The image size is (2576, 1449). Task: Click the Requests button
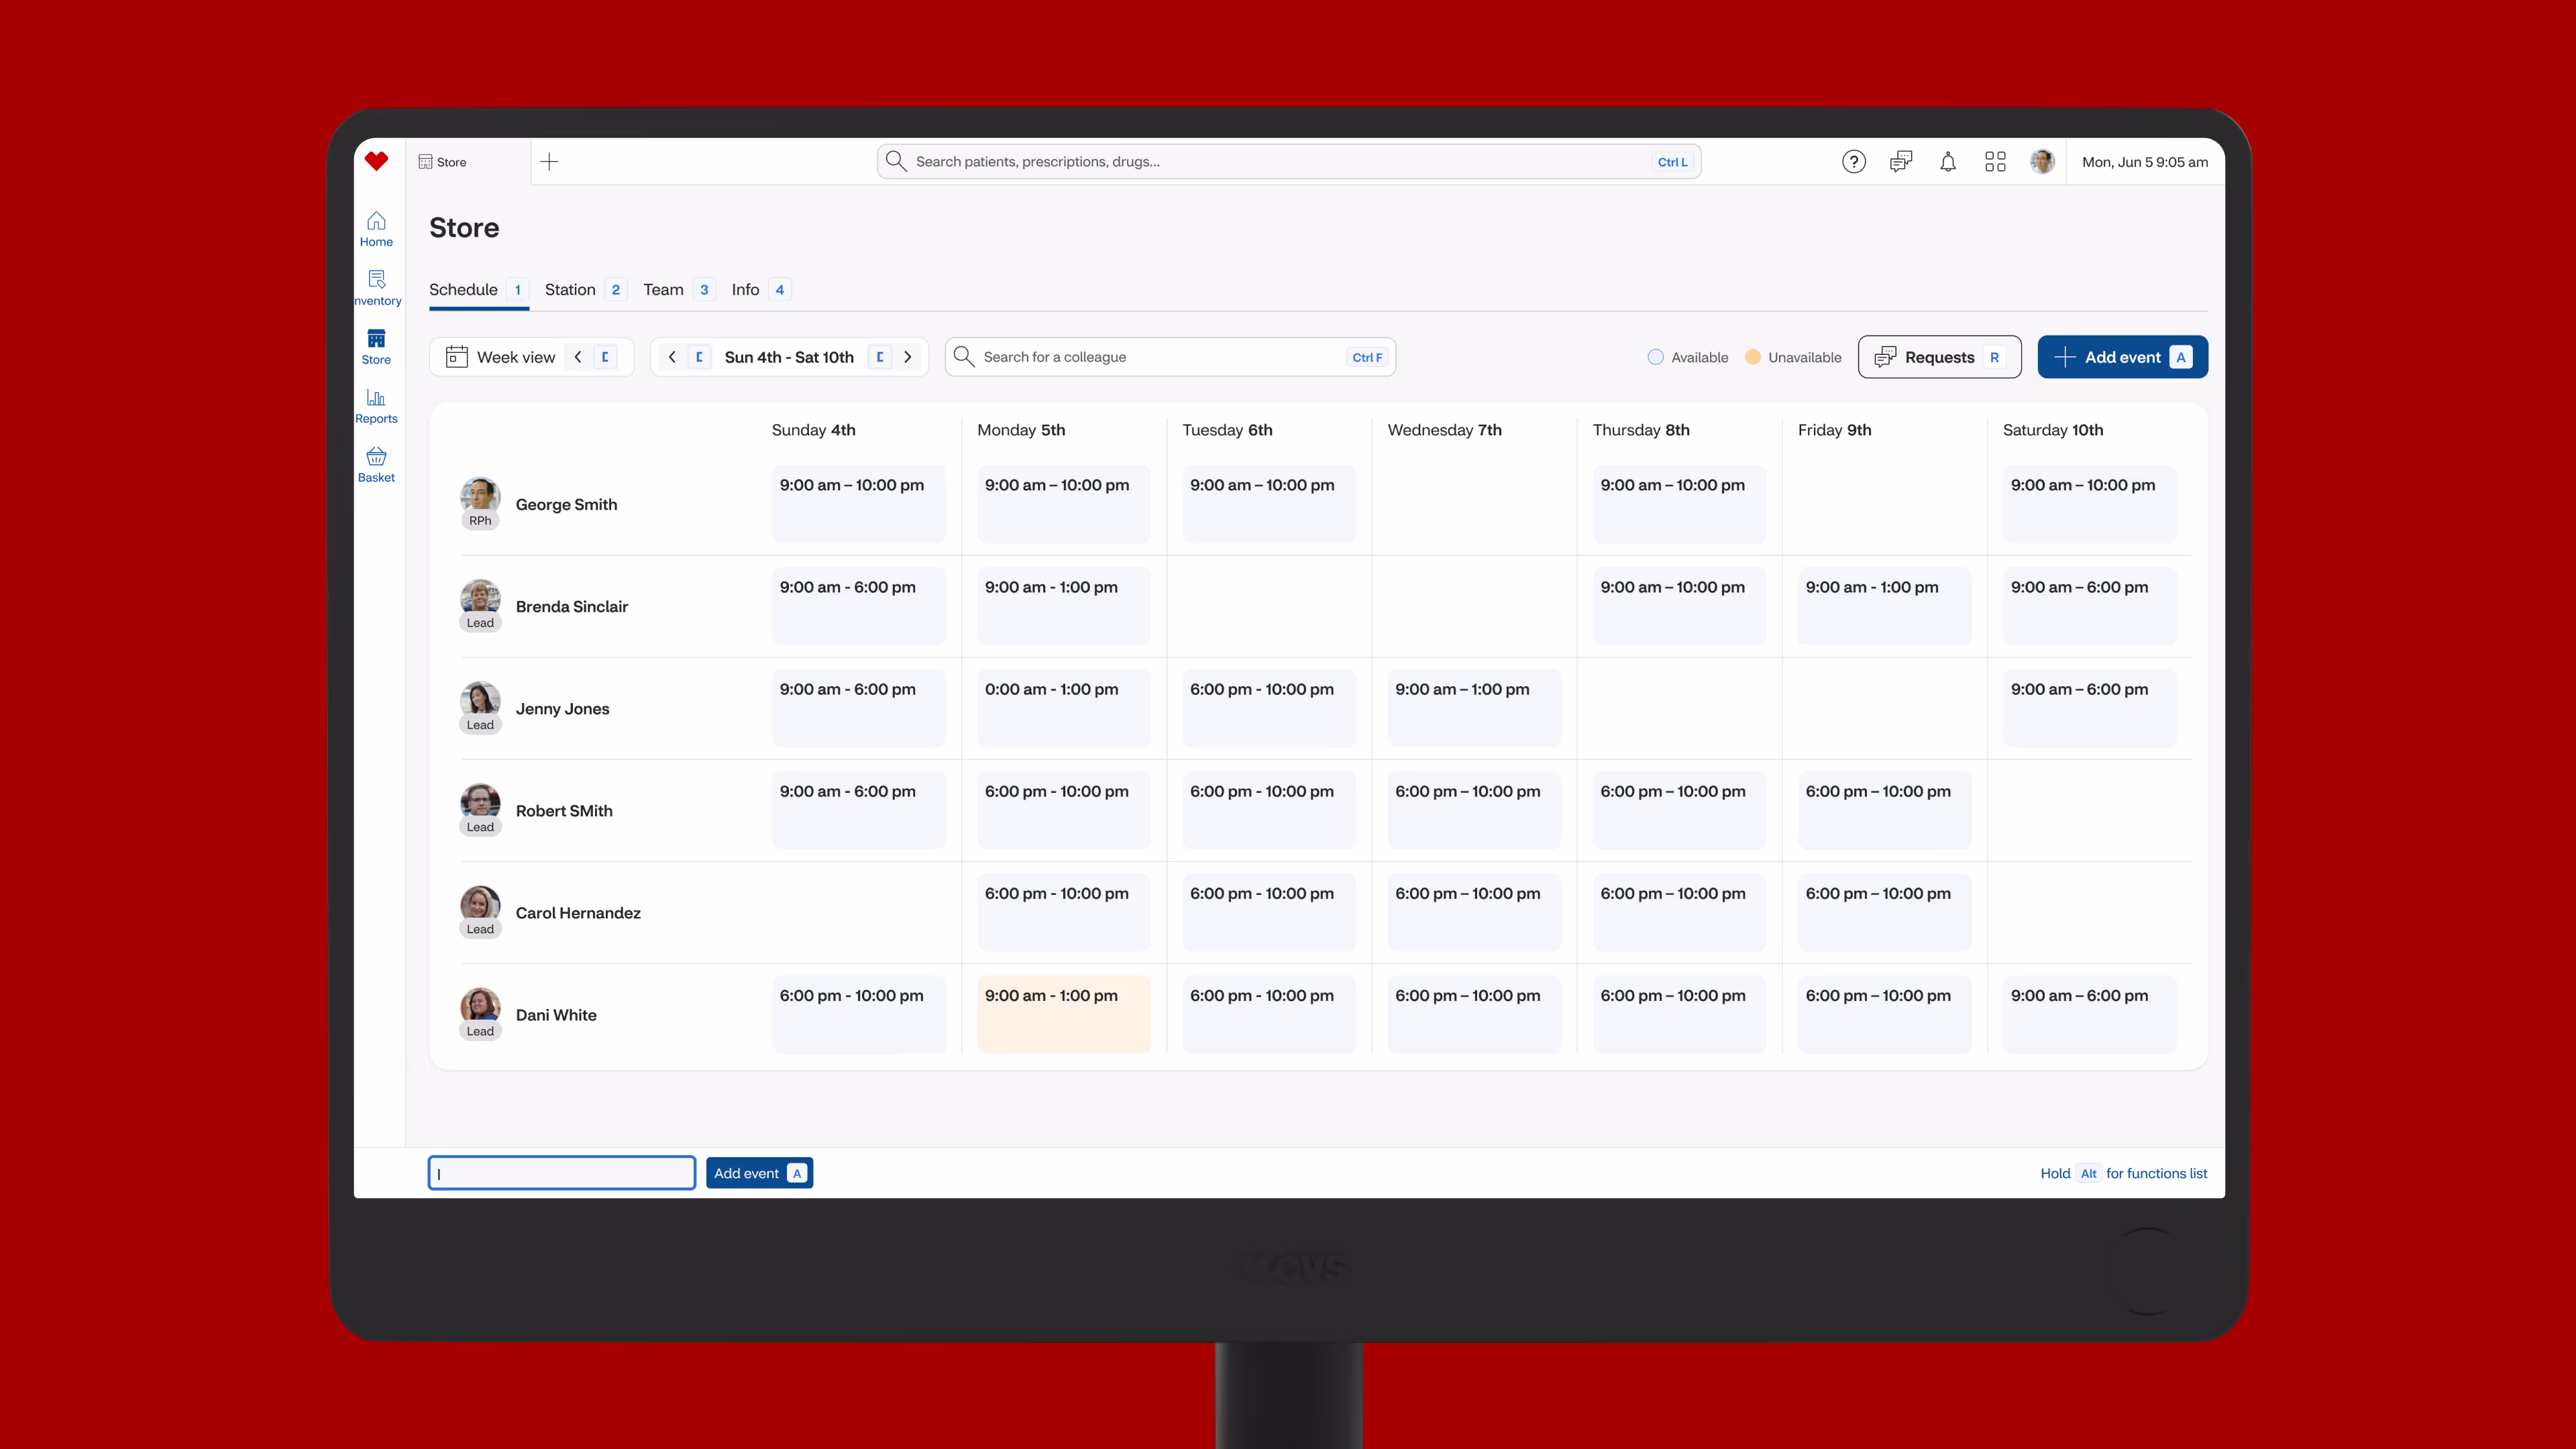pos(1938,357)
